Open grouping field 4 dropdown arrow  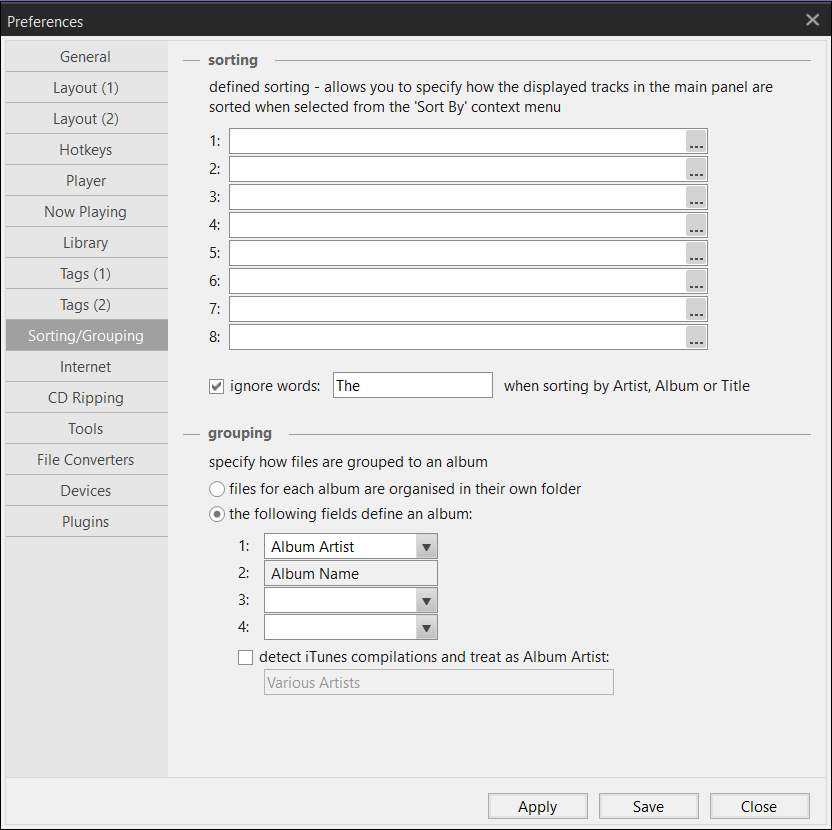(426, 628)
